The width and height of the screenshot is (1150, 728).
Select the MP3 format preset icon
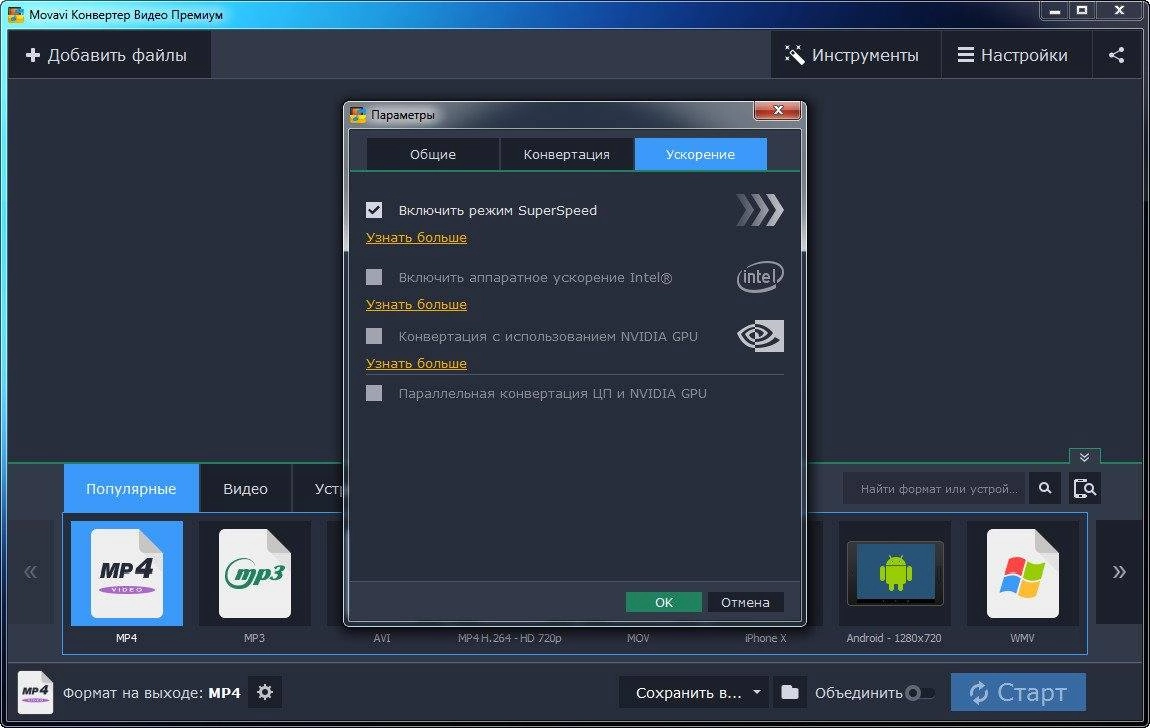click(254, 573)
